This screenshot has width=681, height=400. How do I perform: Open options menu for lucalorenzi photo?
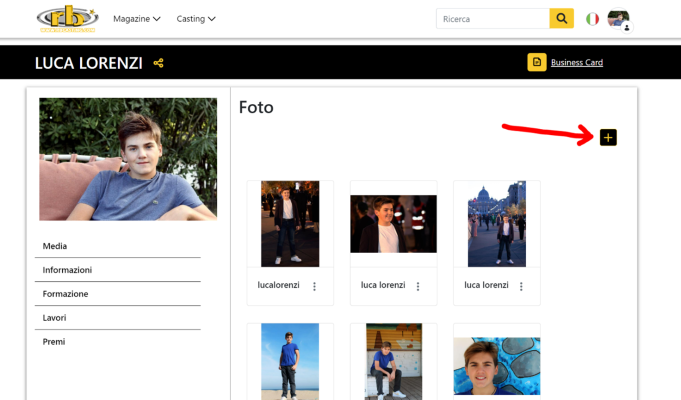314,286
